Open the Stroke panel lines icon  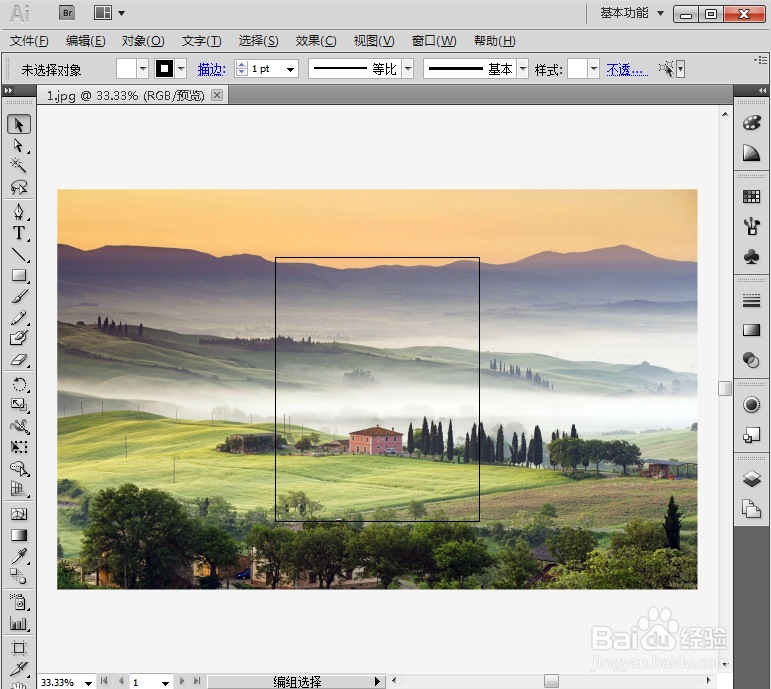[751, 300]
